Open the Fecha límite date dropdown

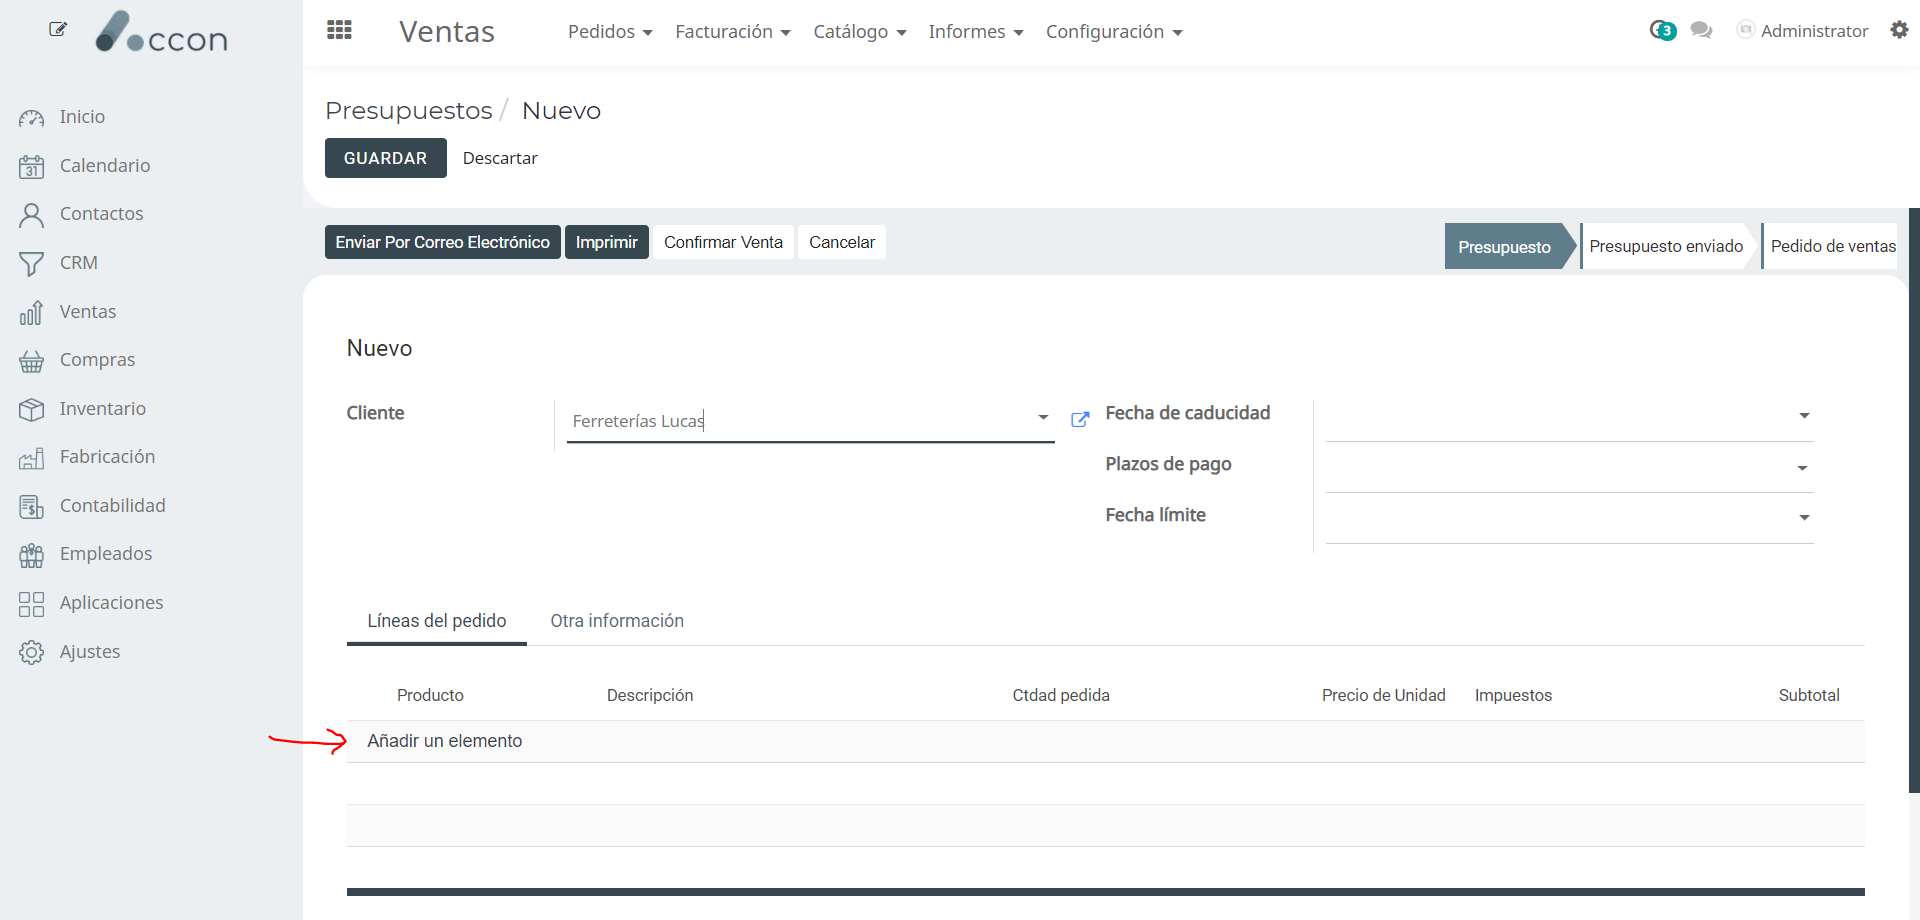(1804, 518)
